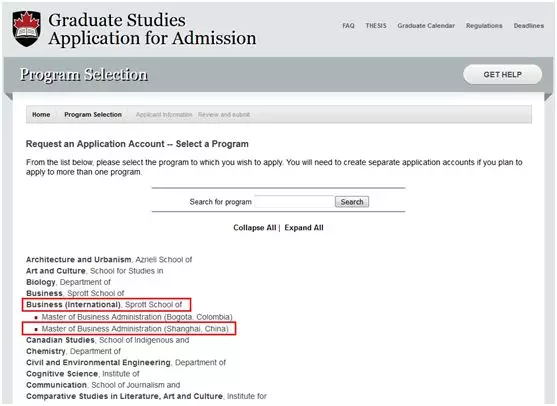This screenshot has height=406, width=557.
Task: Open the Regulations page
Action: (484, 26)
